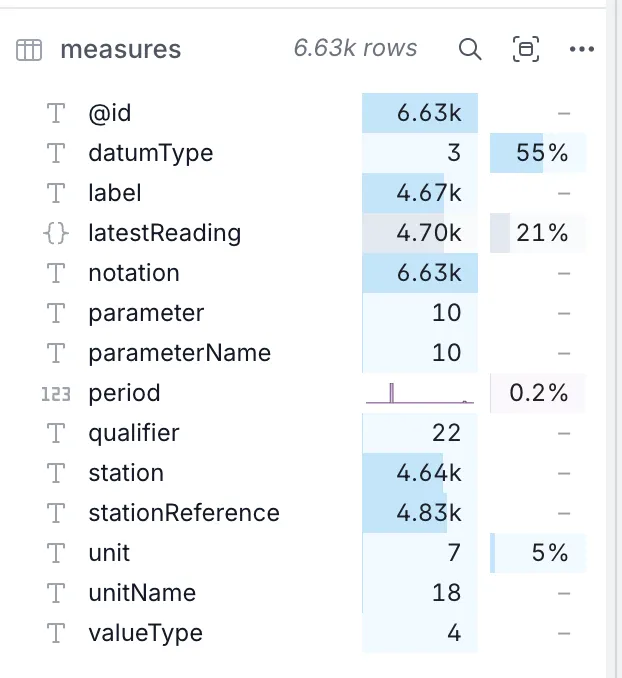The width and height of the screenshot is (622, 678).
Task: Select the unitName column row
Action: click(142, 593)
